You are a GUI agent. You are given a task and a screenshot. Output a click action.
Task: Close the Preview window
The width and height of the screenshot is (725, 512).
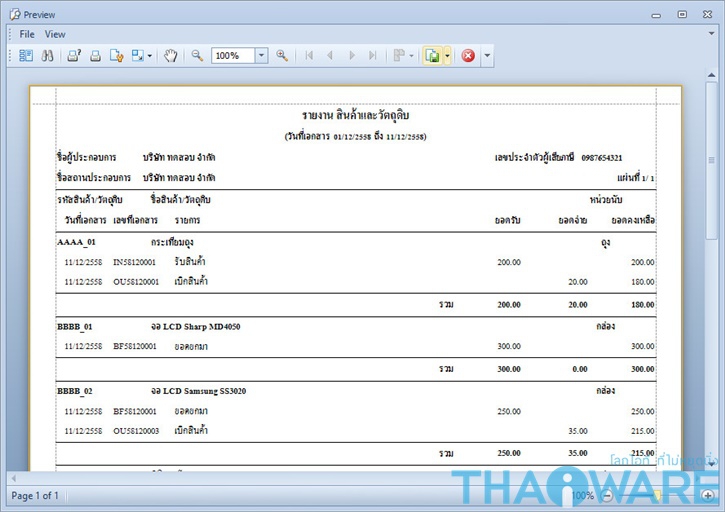coord(707,14)
